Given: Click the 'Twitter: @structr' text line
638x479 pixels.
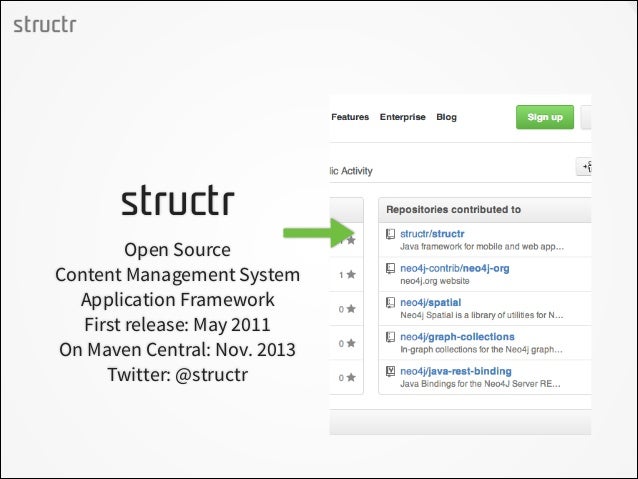Looking at the screenshot, I should point(178,375).
